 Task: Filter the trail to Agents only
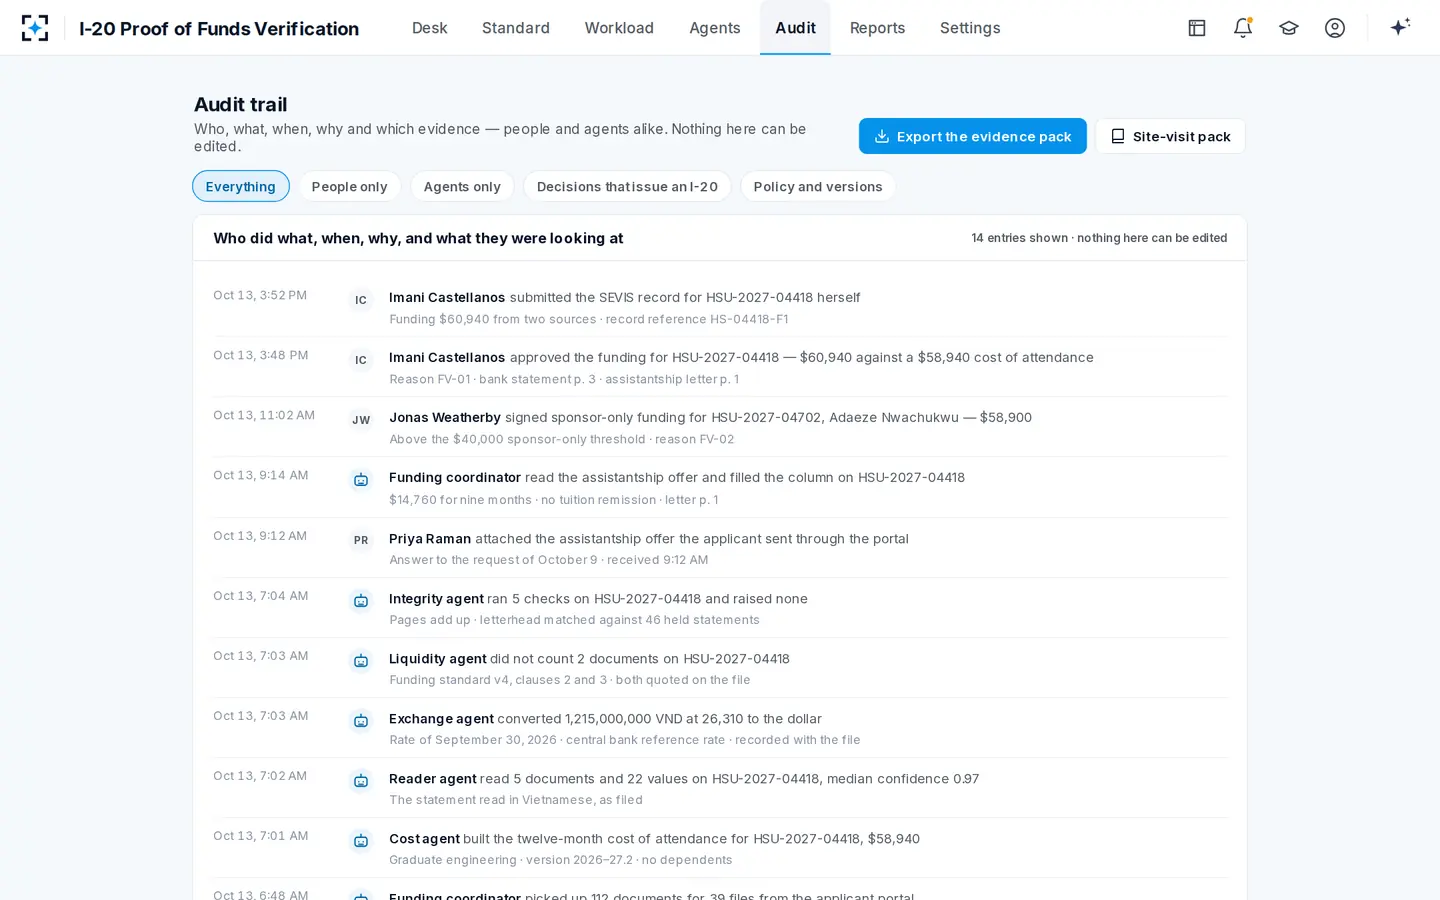(462, 186)
